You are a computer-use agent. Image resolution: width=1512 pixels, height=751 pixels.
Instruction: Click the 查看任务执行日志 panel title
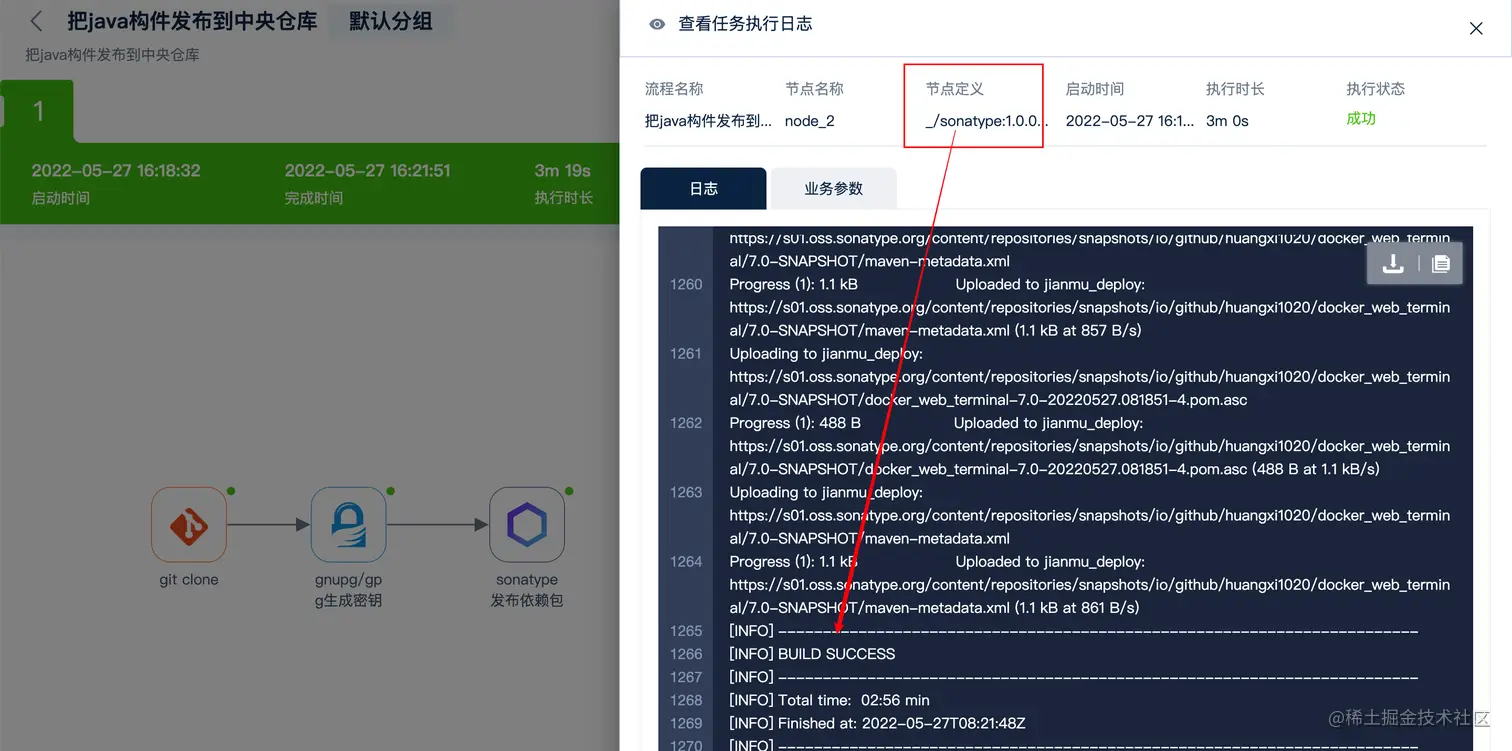pos(745,24)
